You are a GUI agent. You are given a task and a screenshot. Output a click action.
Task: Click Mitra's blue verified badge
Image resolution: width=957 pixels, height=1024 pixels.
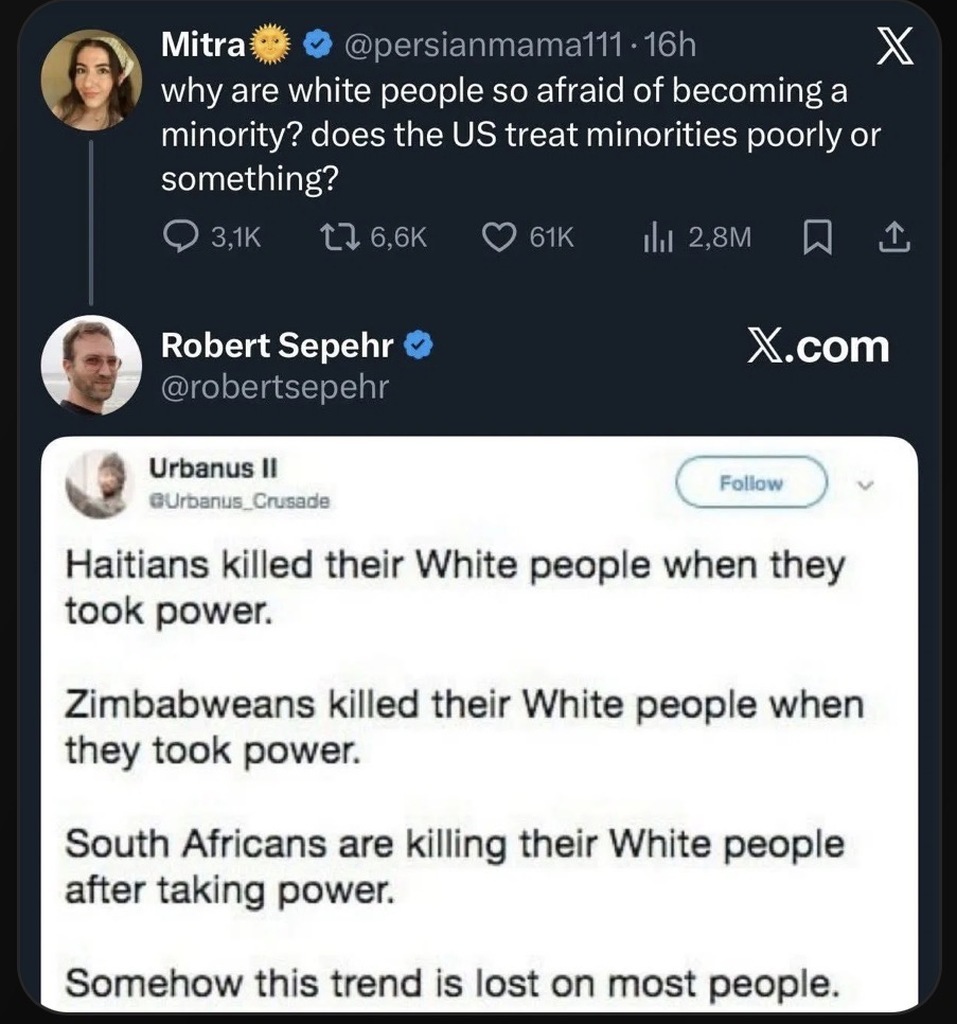pos(317,44)
